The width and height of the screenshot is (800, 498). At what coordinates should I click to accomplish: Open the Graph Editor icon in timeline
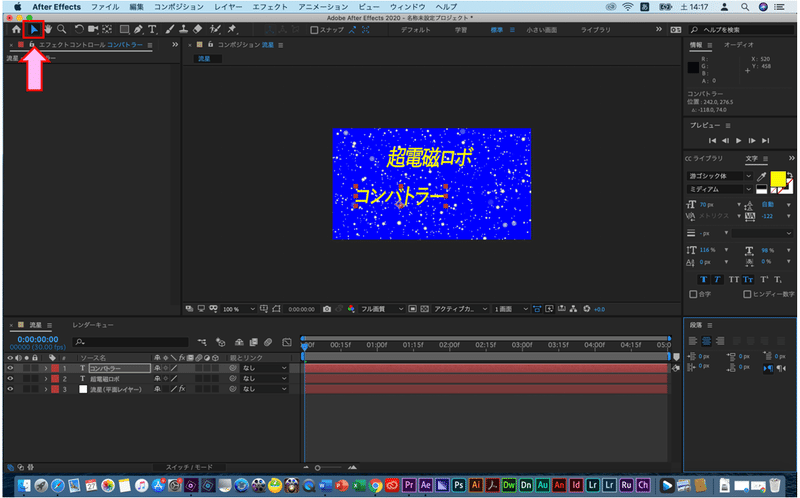[x=287, y=342]
